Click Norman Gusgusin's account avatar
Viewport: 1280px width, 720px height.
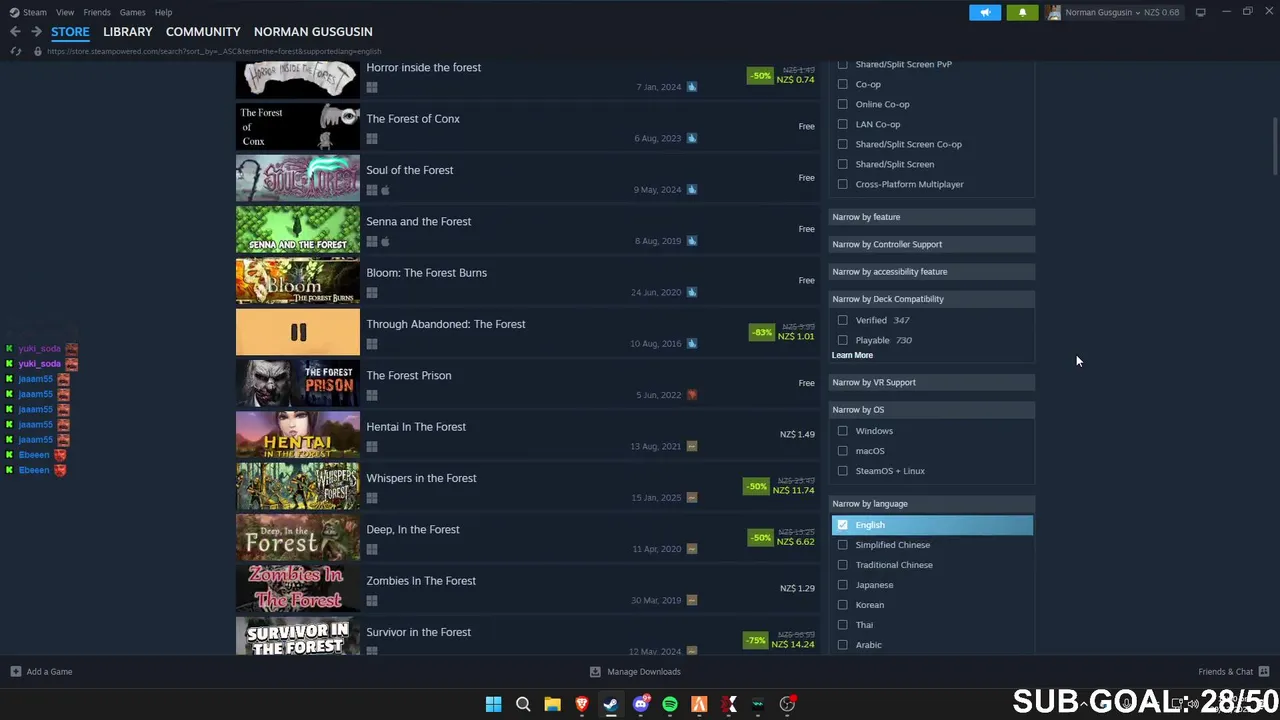(1053, 12)
